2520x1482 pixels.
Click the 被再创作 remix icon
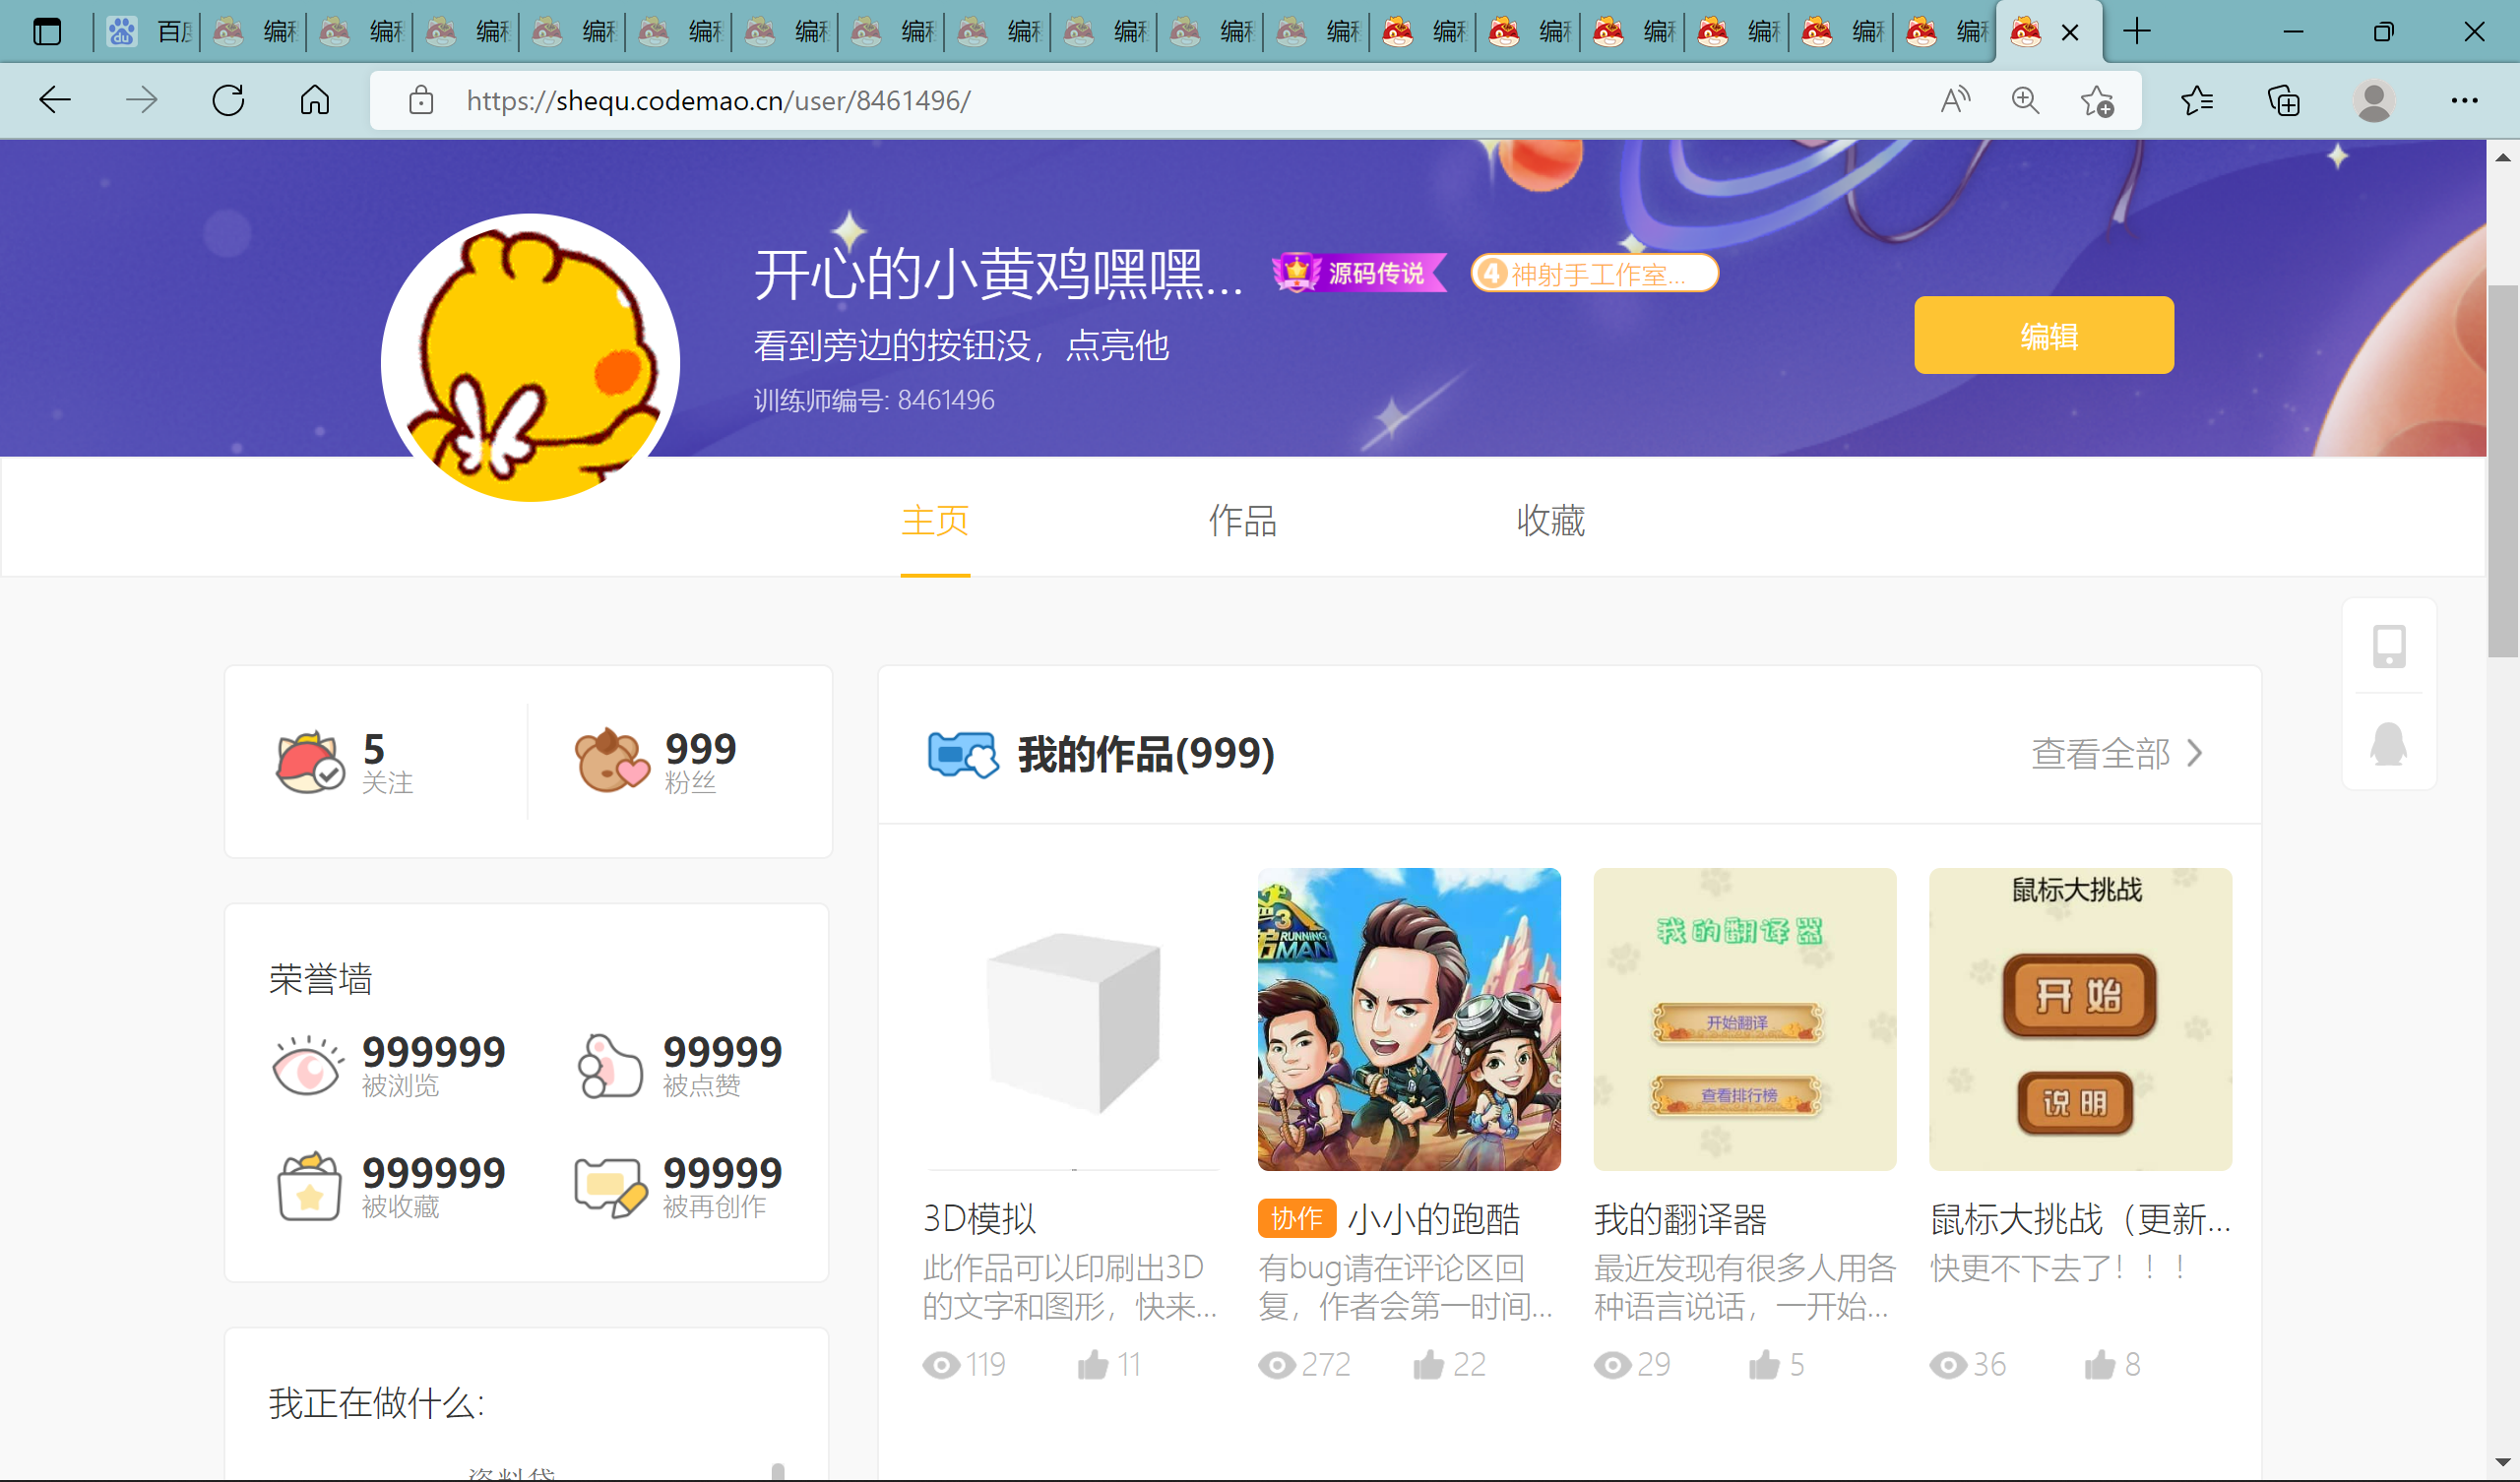(x=609, y=1187)
